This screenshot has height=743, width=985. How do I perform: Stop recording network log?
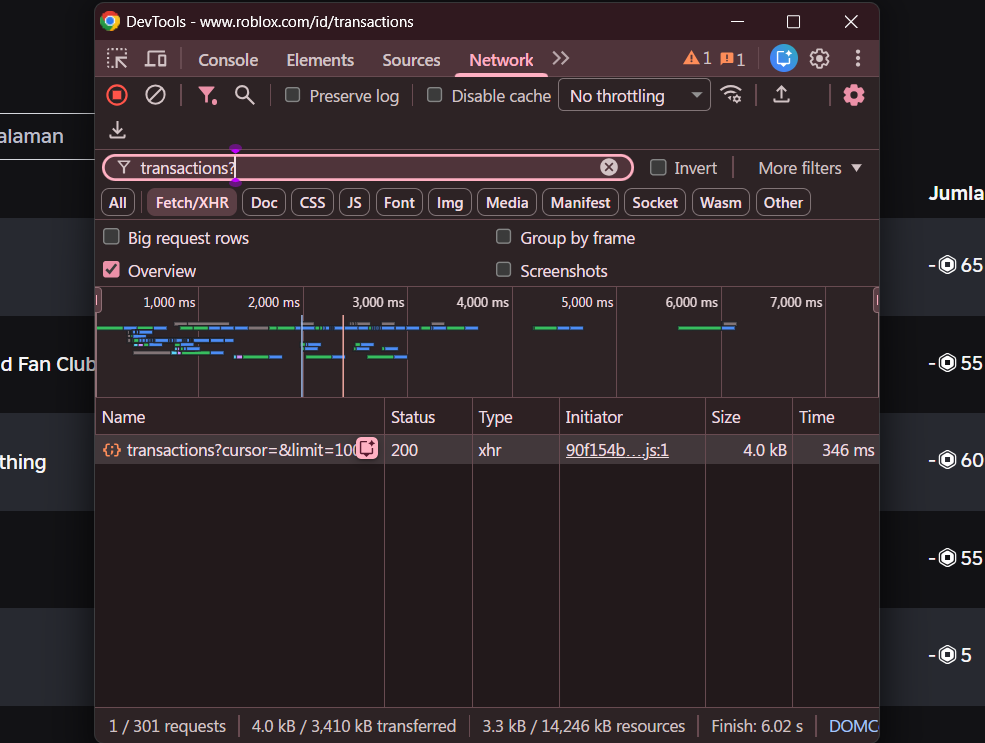(116, 95)
